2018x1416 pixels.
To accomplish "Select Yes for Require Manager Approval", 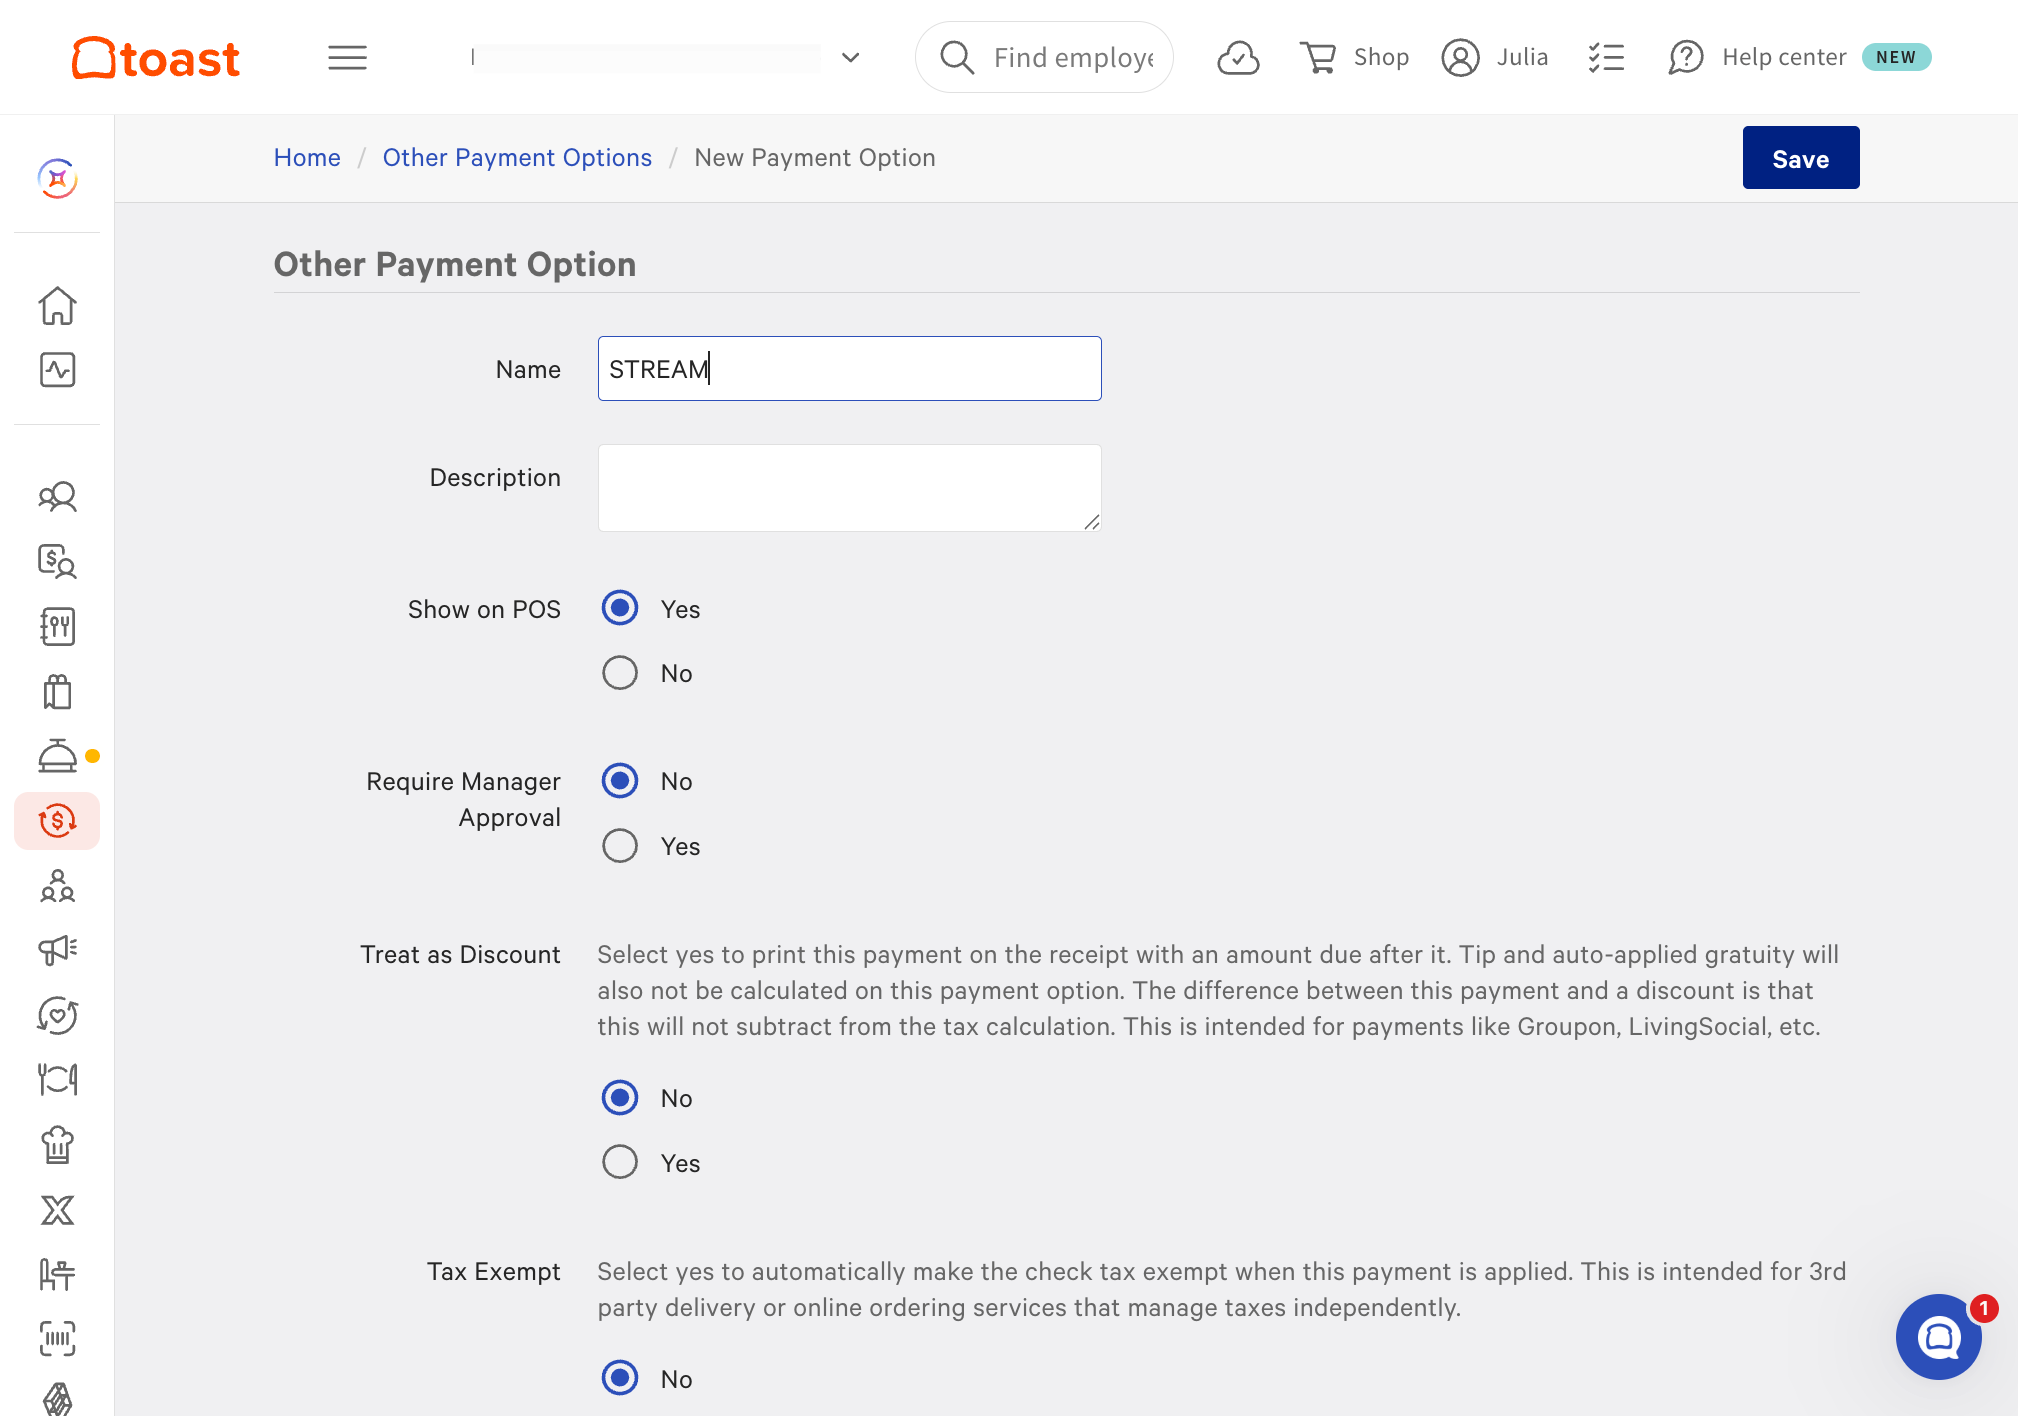I will coord(620,846).
